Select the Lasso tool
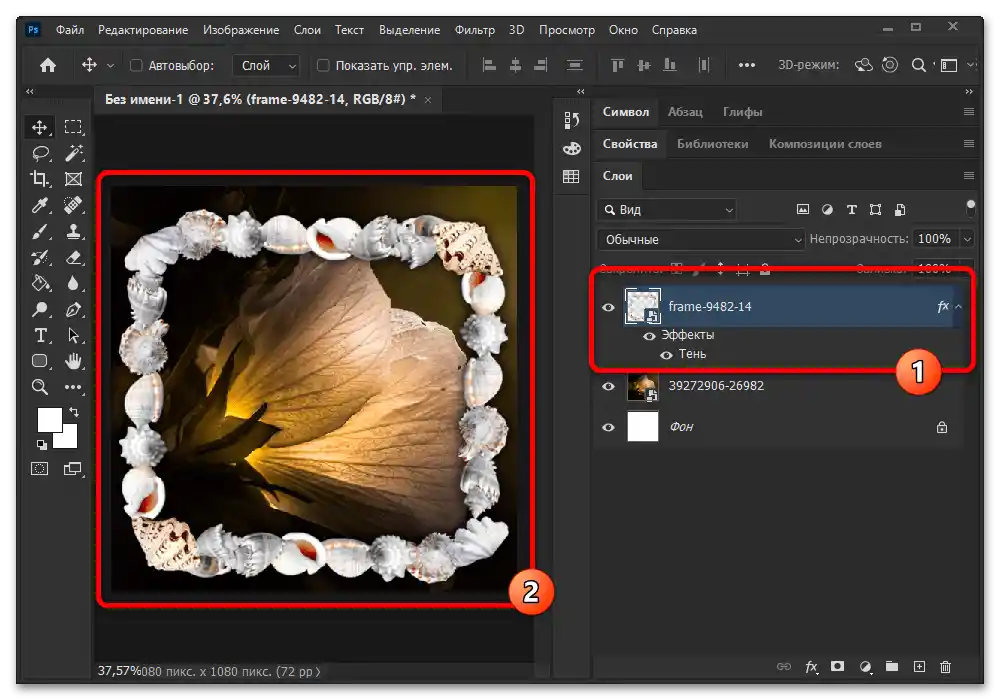 click(41, 153)
